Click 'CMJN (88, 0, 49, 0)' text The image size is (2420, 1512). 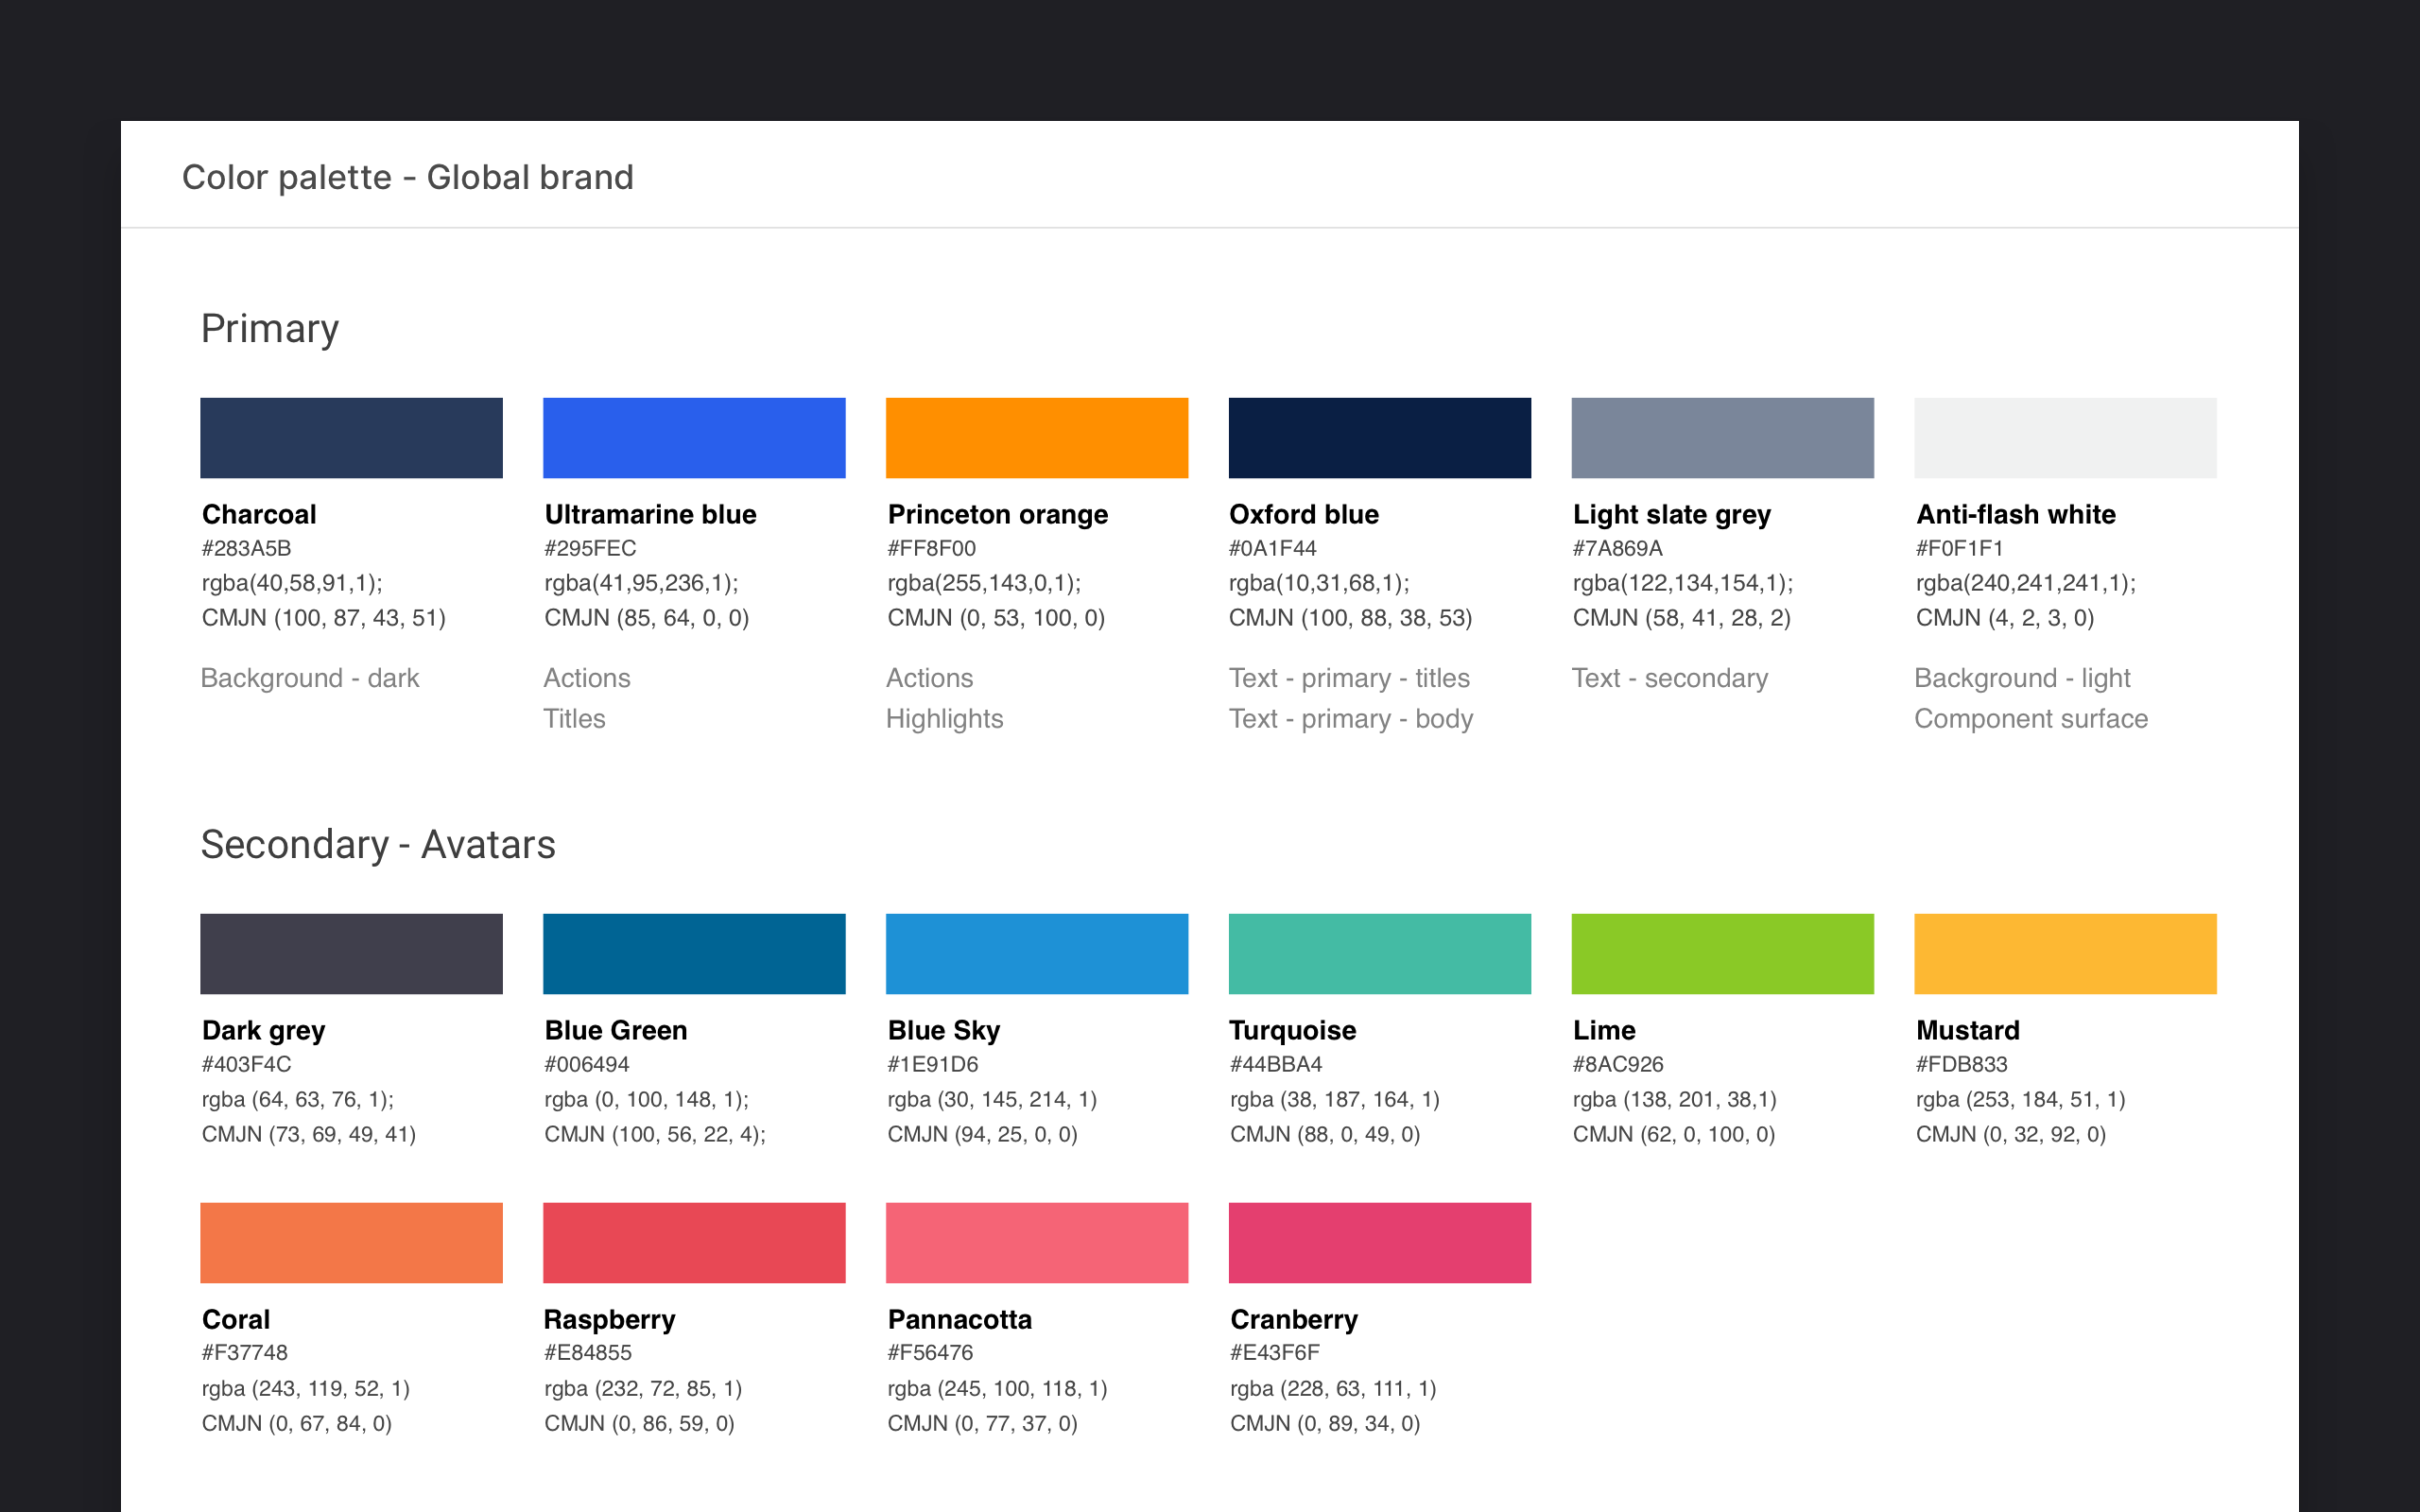point(1325,1134)
